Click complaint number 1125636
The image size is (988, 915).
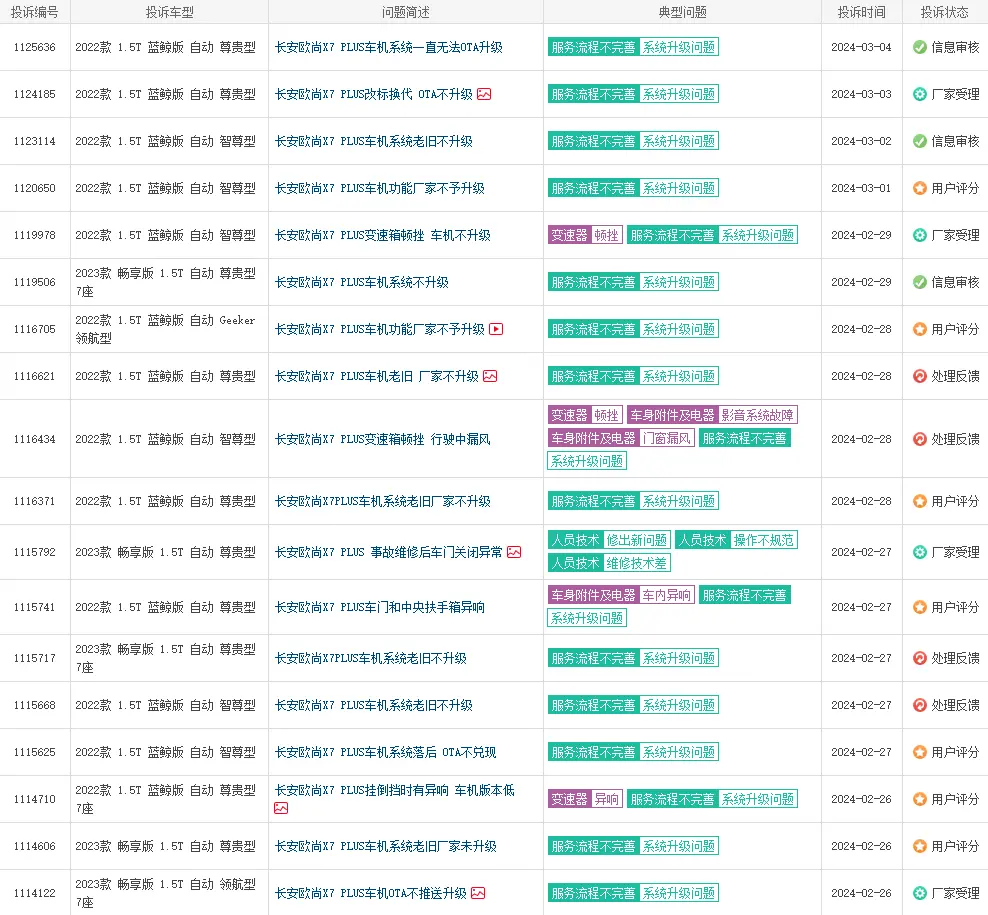[35, 47]
